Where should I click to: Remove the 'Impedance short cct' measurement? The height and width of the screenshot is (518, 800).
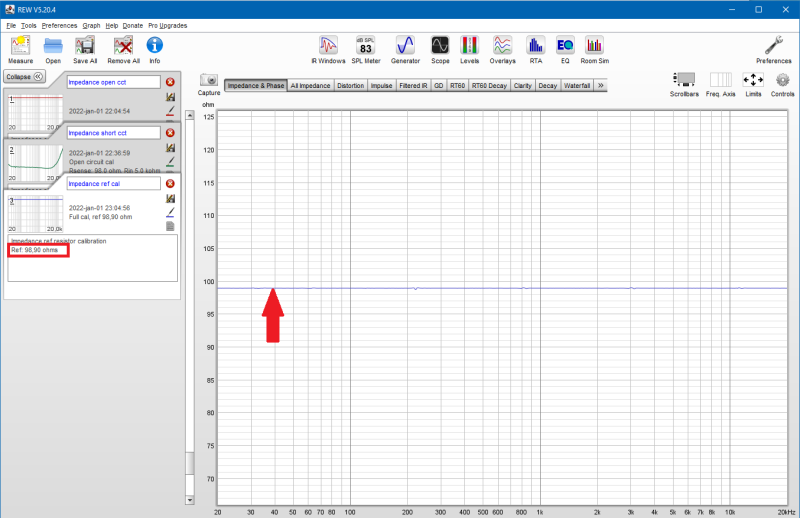(x=170, y=133)
